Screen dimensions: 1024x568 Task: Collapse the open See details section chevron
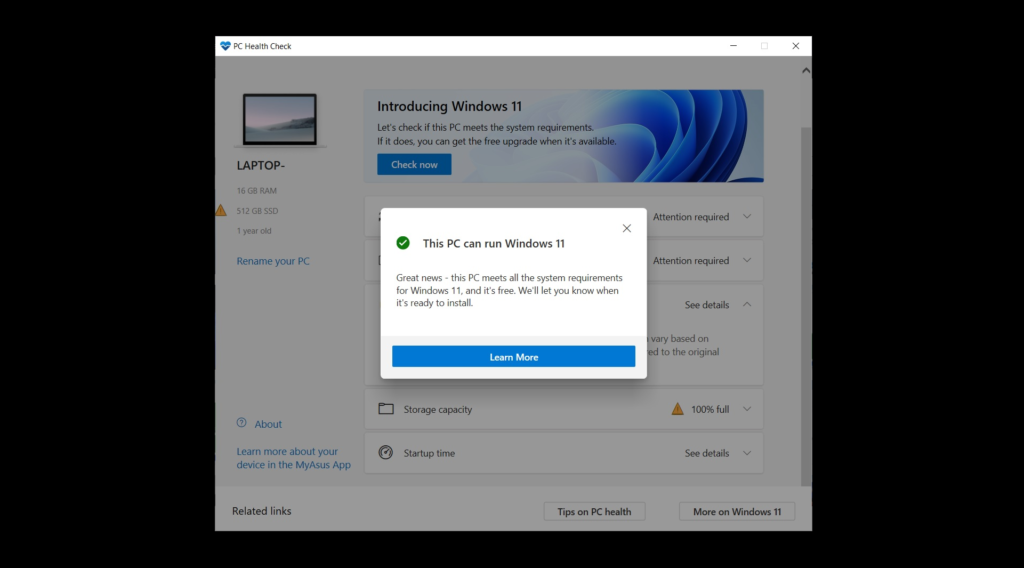pyautogui.click(x=747, y=305)
